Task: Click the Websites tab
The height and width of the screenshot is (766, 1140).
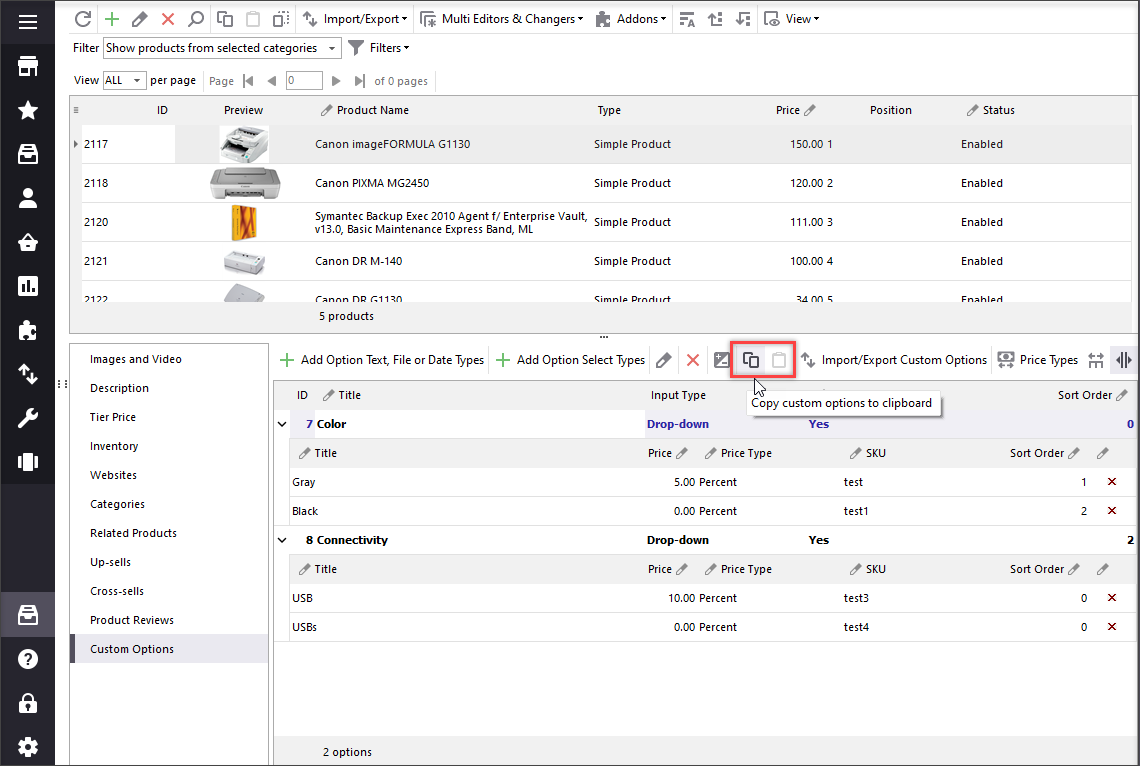Action: click(113, 475)
